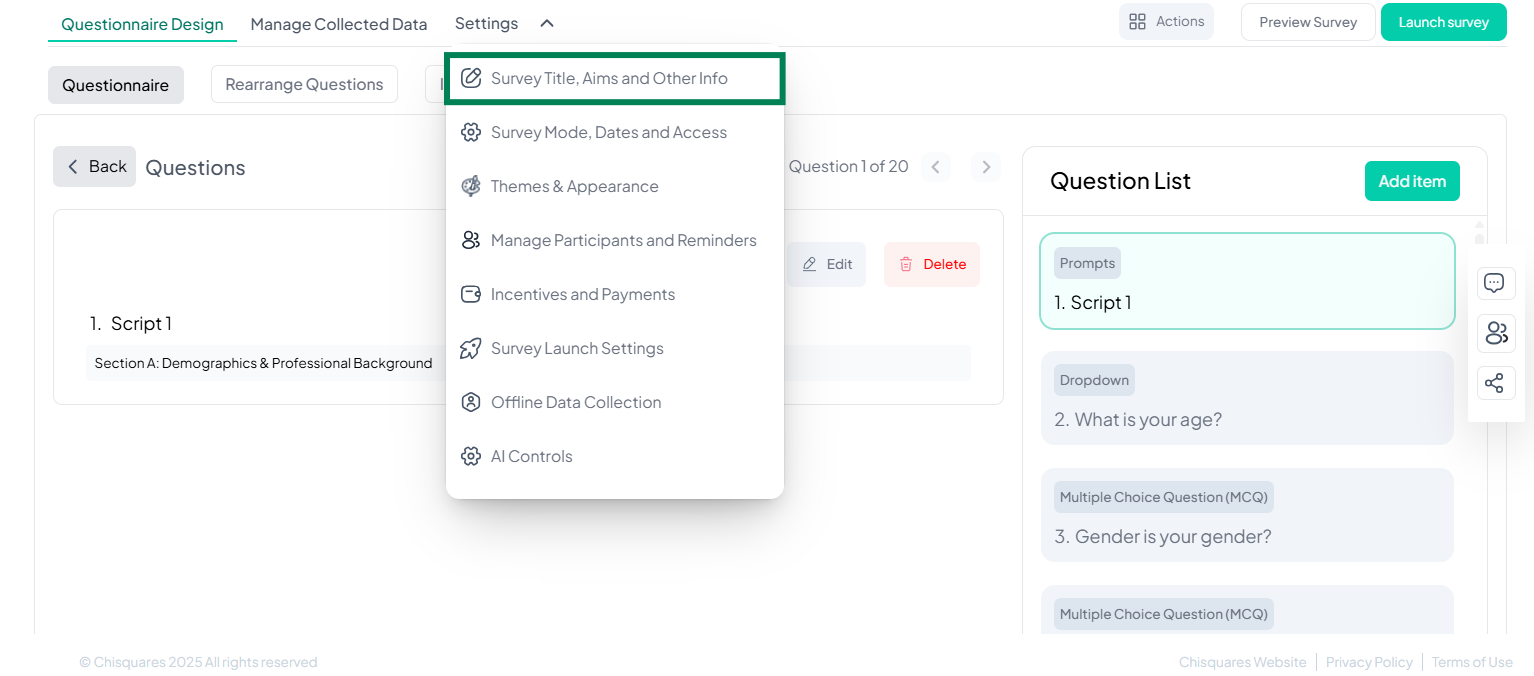Click the participants icon in right sidebar
The height and width of the screenshot is (676, 1534).
(1495, 333)
